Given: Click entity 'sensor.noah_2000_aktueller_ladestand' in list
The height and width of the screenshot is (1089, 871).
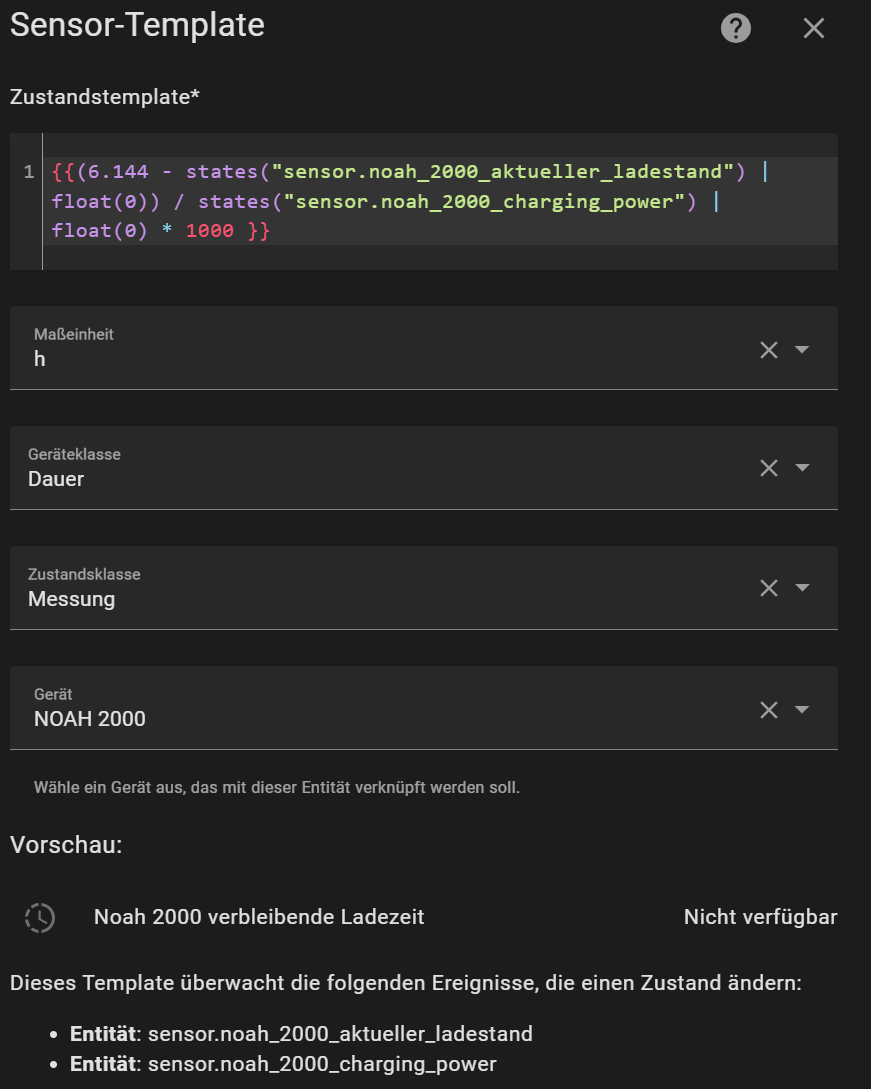Looking at the screenshot, I should 340,1034.
